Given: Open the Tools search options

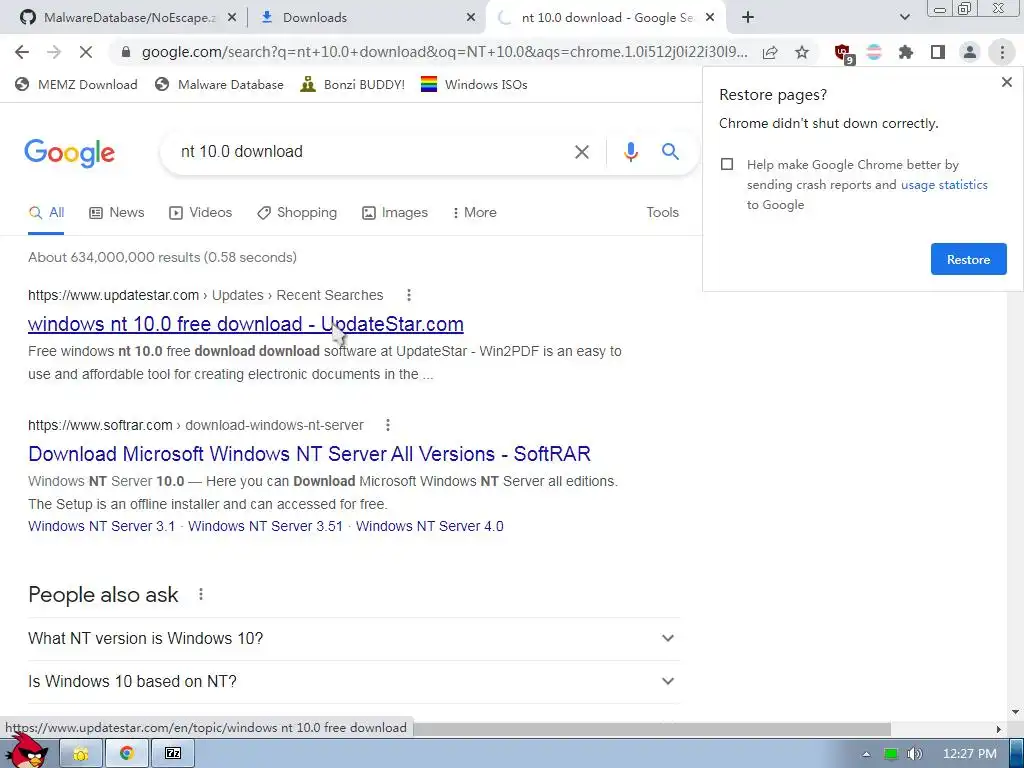Looking at the screenshot, I should click(662, 212).
